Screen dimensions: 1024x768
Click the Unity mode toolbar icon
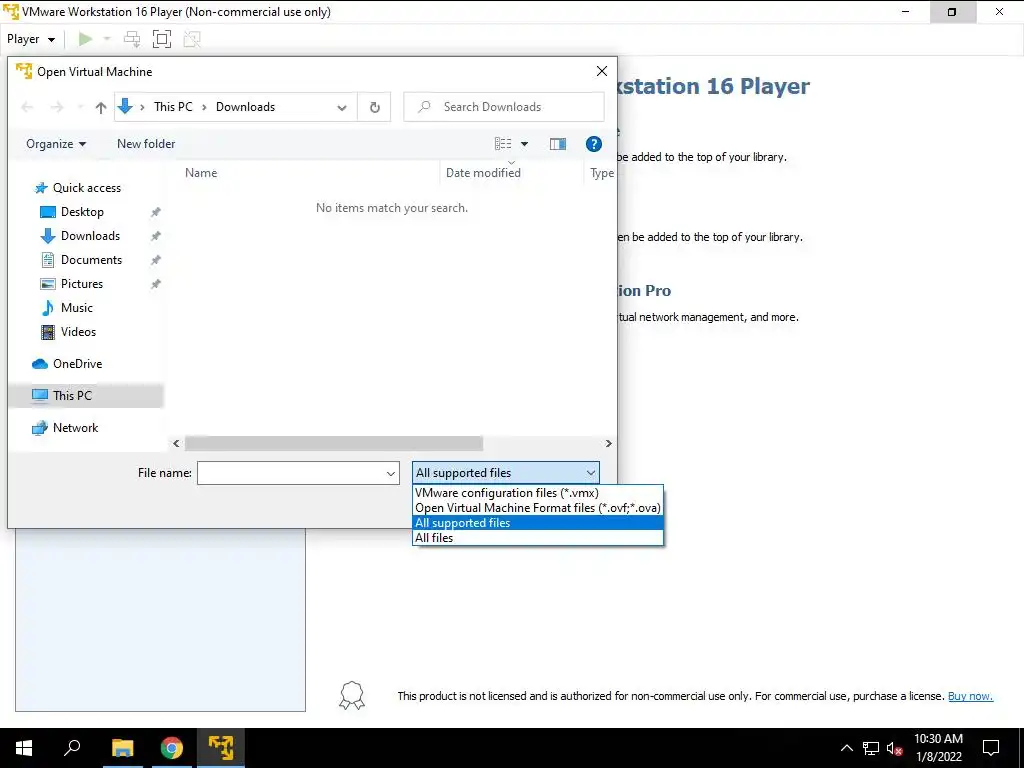(192, 39)
